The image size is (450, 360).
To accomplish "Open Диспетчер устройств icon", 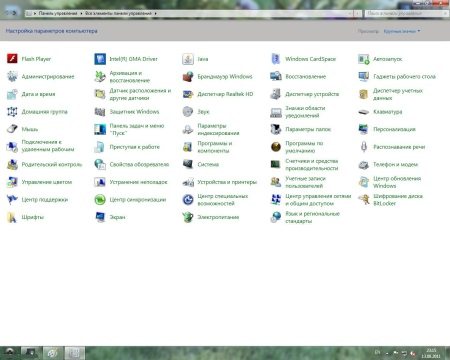I will [276, 94].
